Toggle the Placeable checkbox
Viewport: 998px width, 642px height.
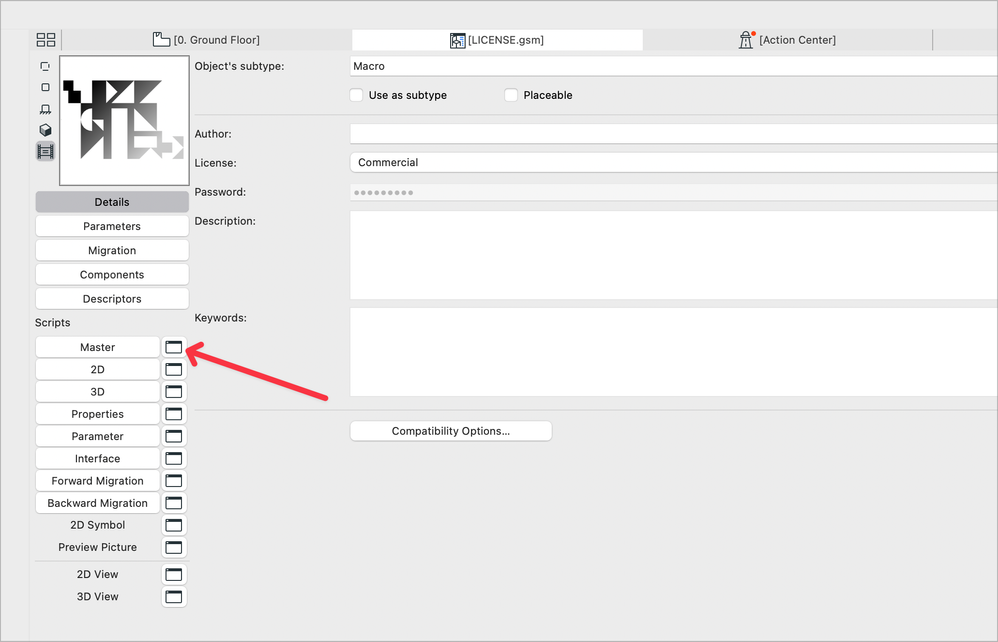coord(510,95)
